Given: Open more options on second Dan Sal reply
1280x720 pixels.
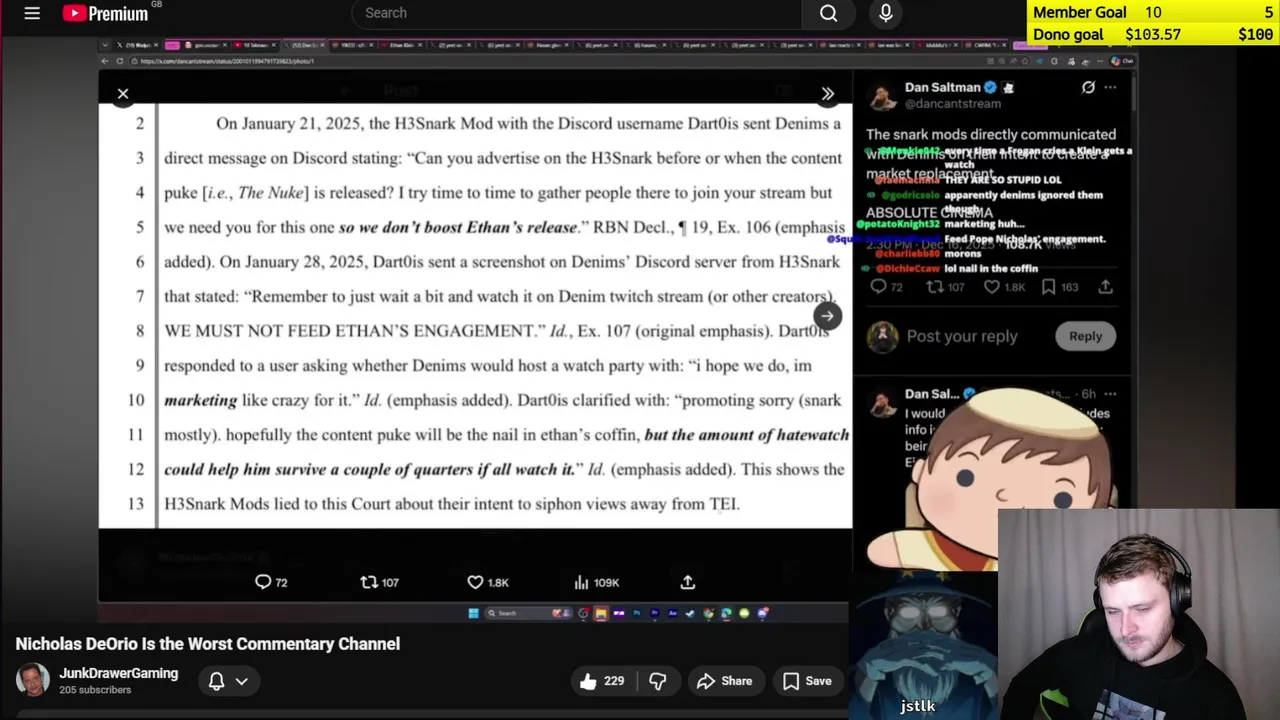Looking at the screenshot, I should (1110, 394).
